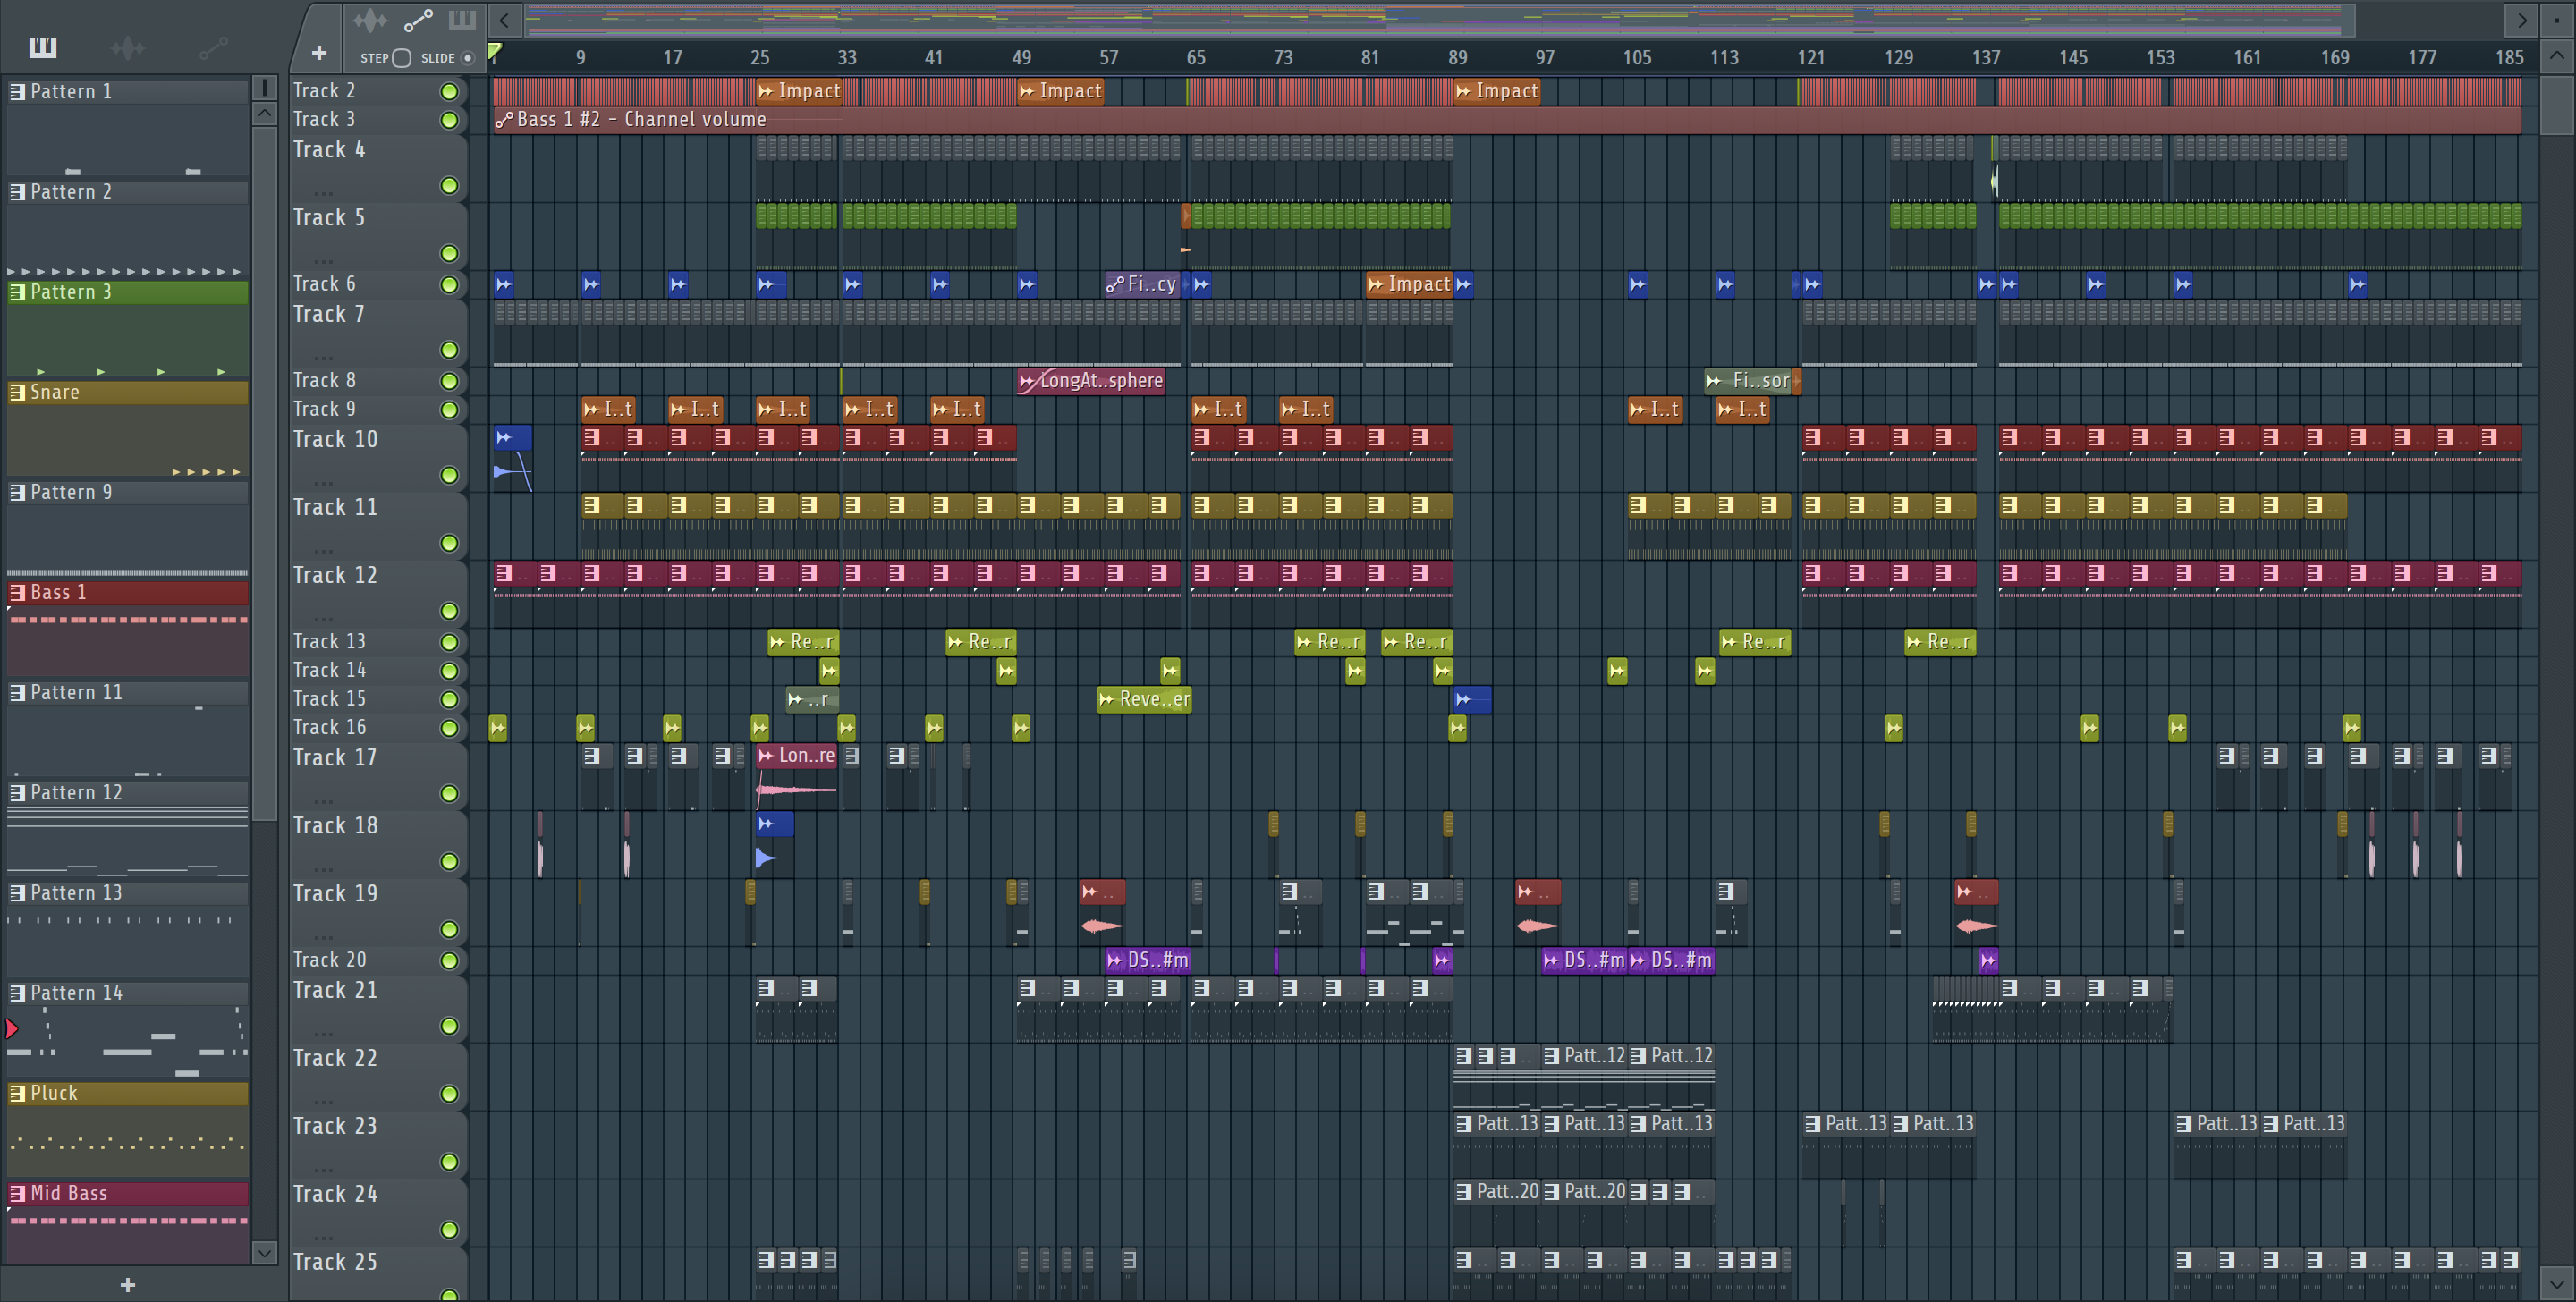Screen dimensions: 2576x1302
Task: Click bar 89 on the timeline ruler
Action: 1457,58
